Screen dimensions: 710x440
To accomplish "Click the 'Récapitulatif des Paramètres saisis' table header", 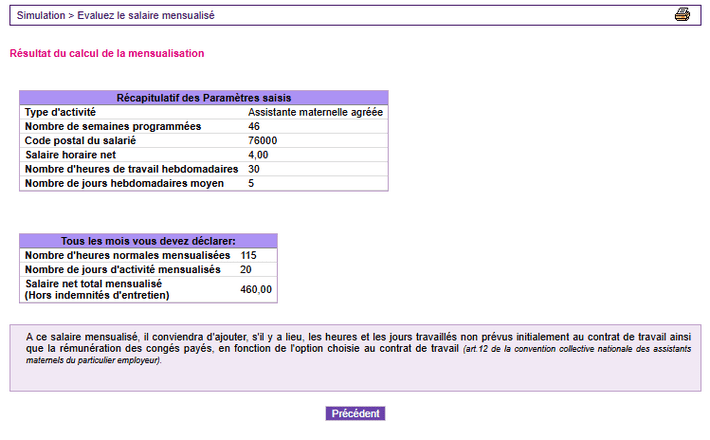I will point(204,98).
